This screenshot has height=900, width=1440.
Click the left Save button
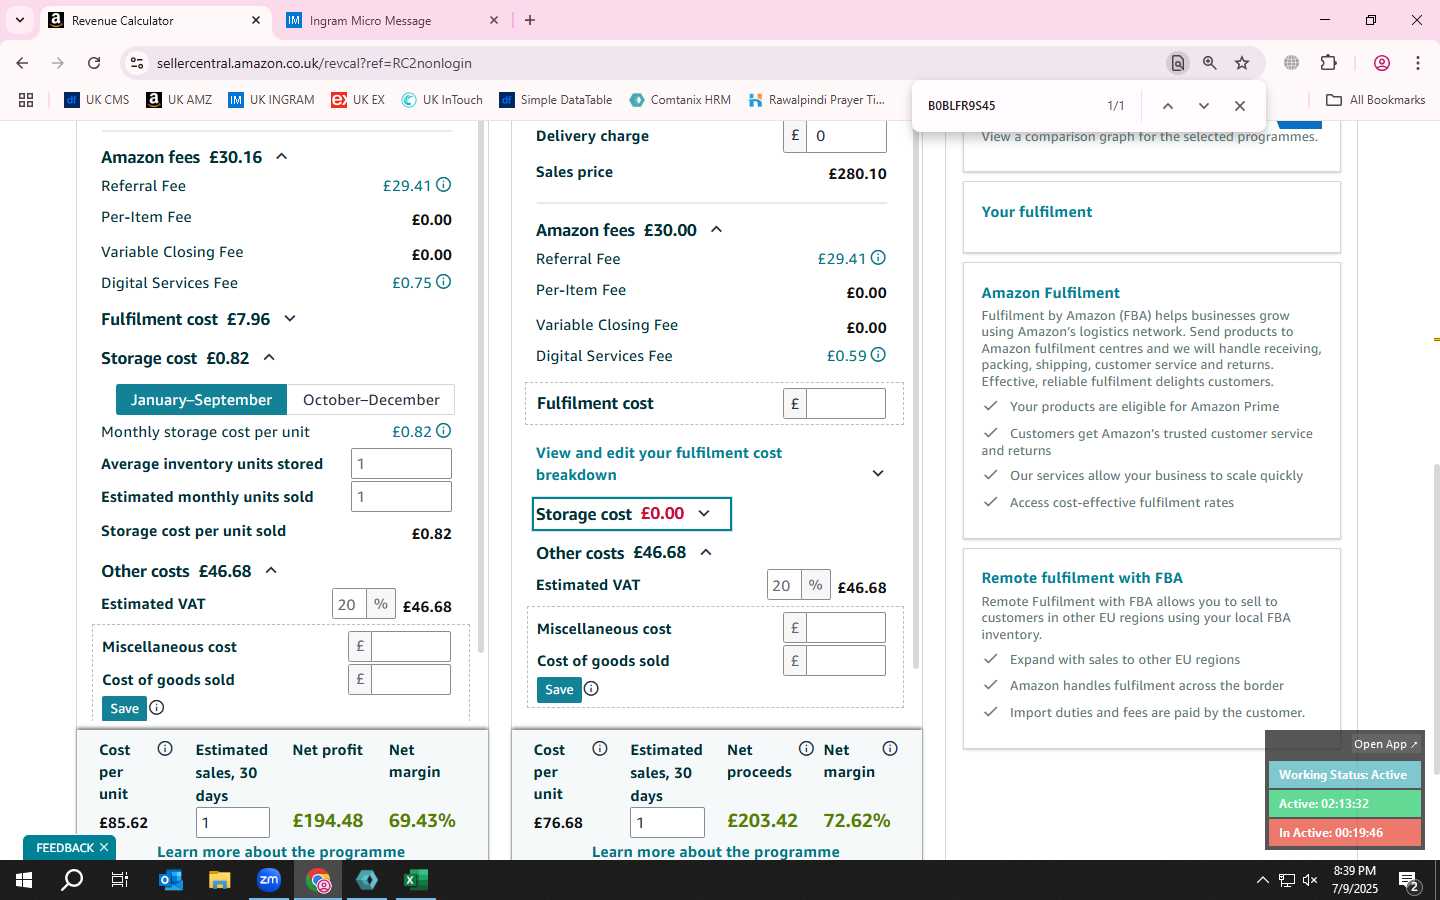[x=125, y=709]
